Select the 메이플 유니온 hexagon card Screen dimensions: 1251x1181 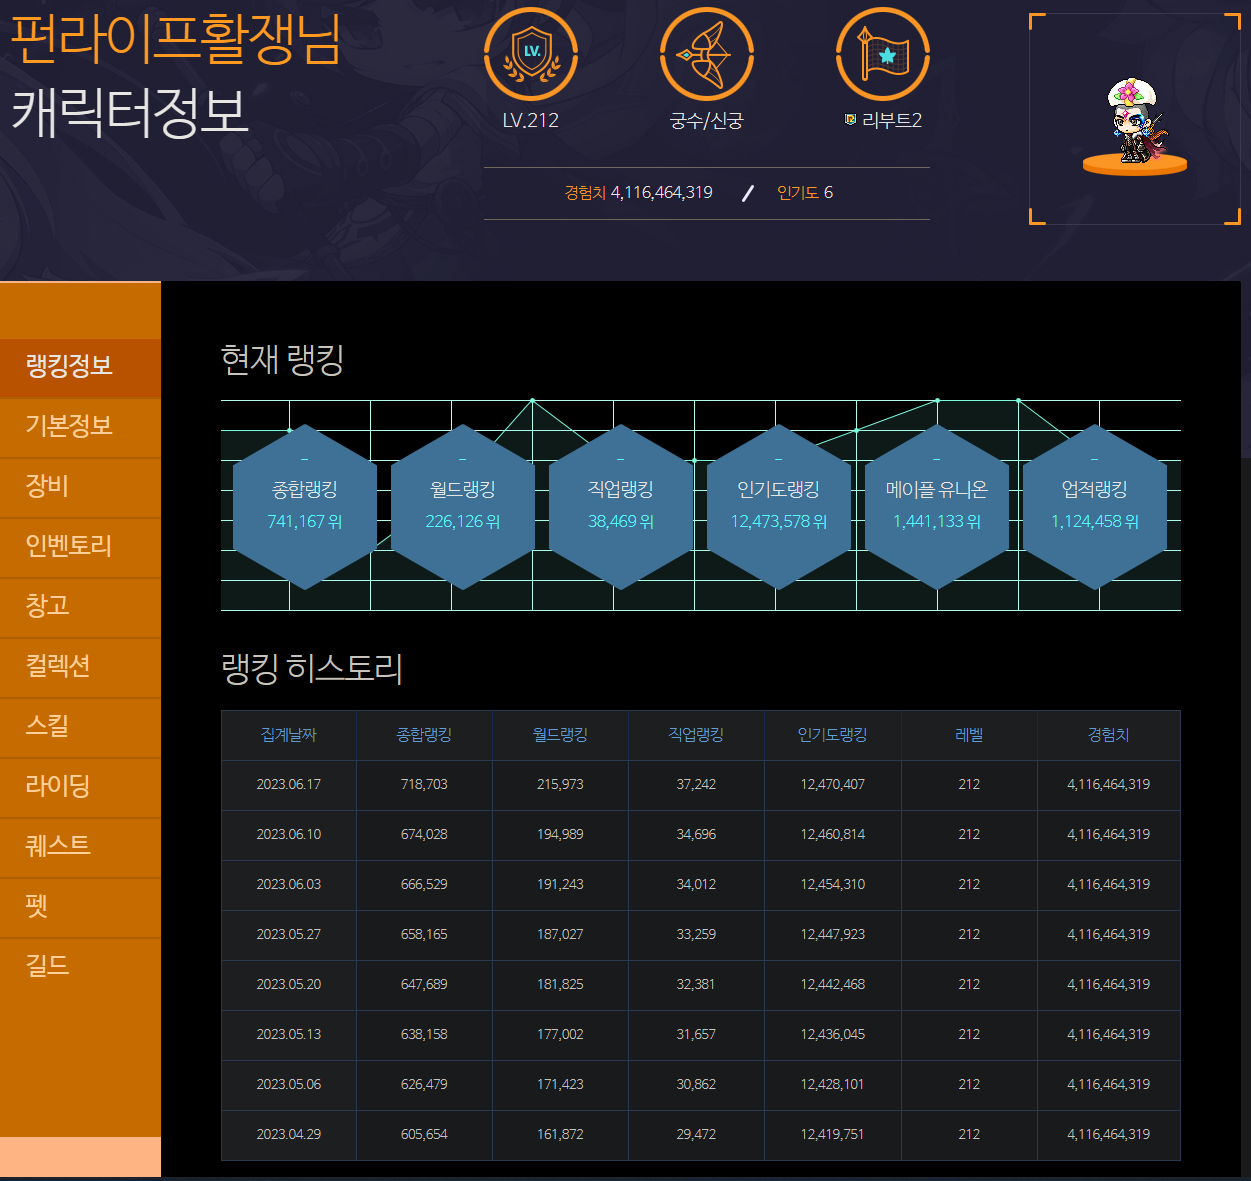coord(937,507)
